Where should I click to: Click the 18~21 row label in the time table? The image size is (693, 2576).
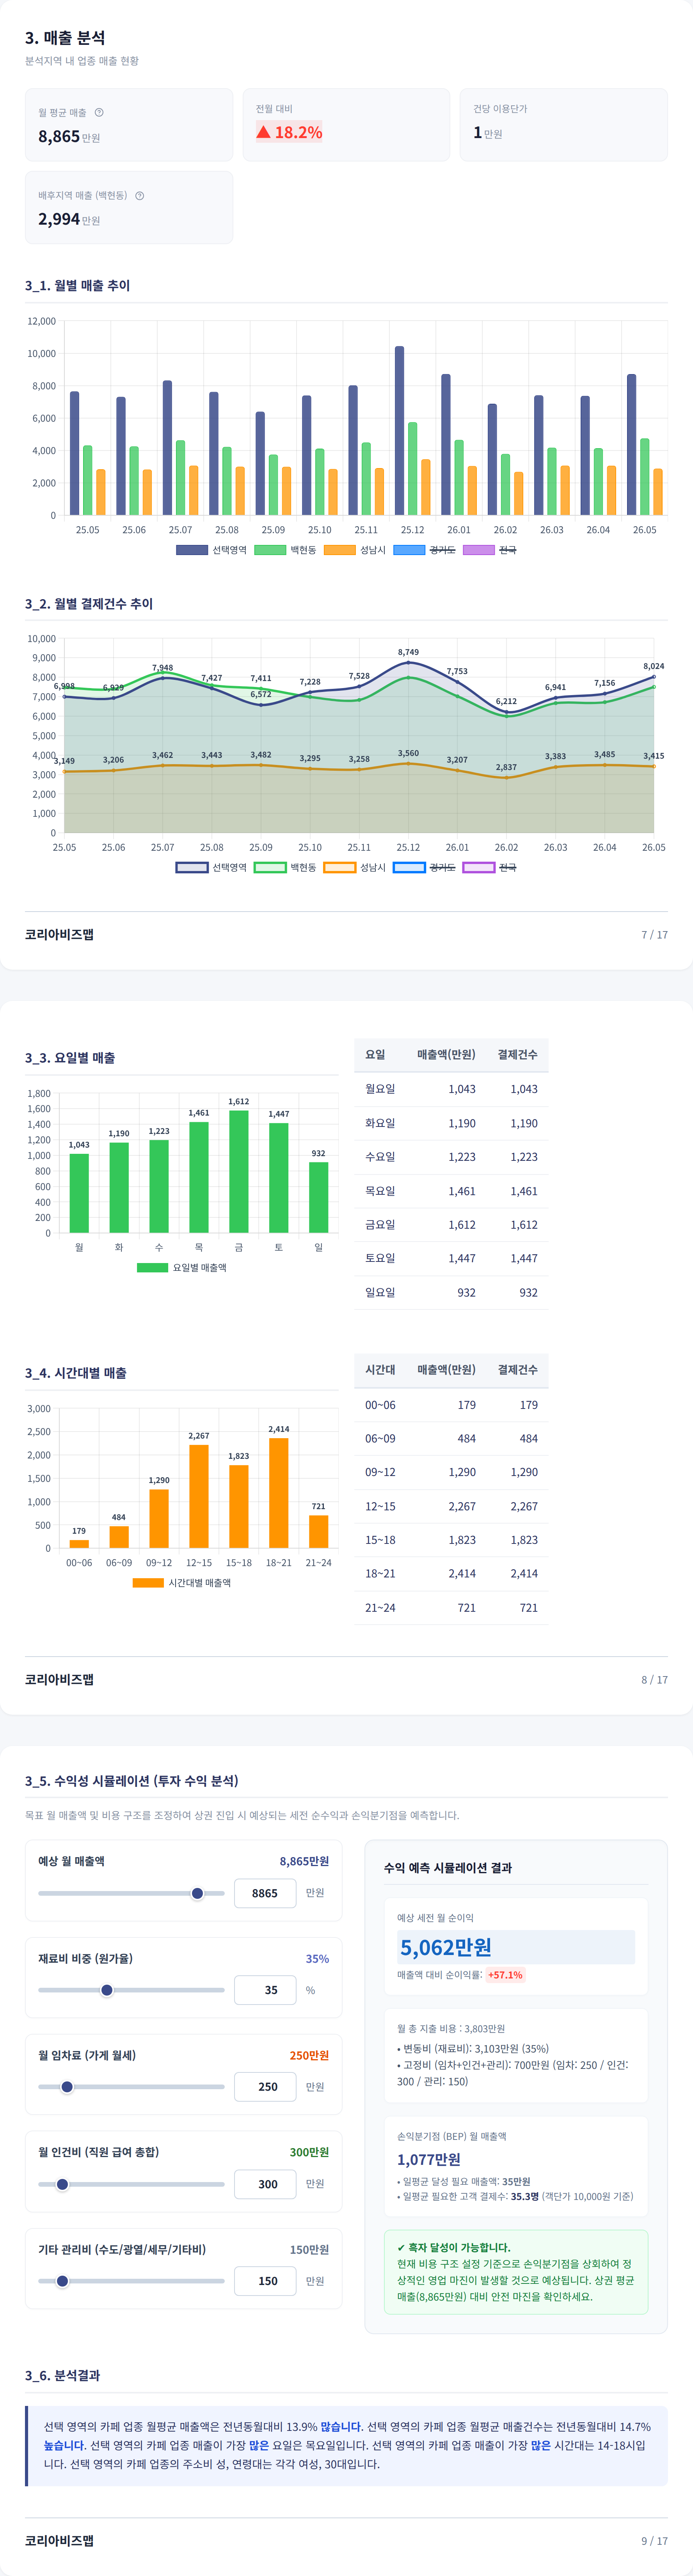[x=380, y=1573]
